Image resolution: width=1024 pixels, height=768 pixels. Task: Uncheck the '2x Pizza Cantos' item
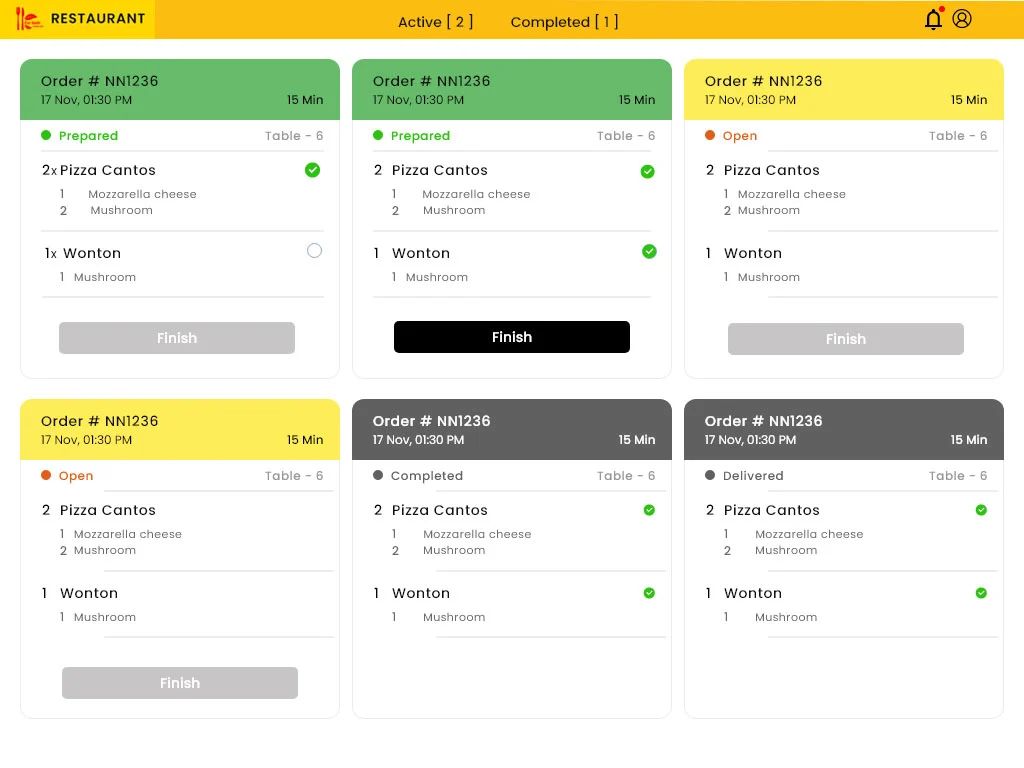tap(312, 170)
